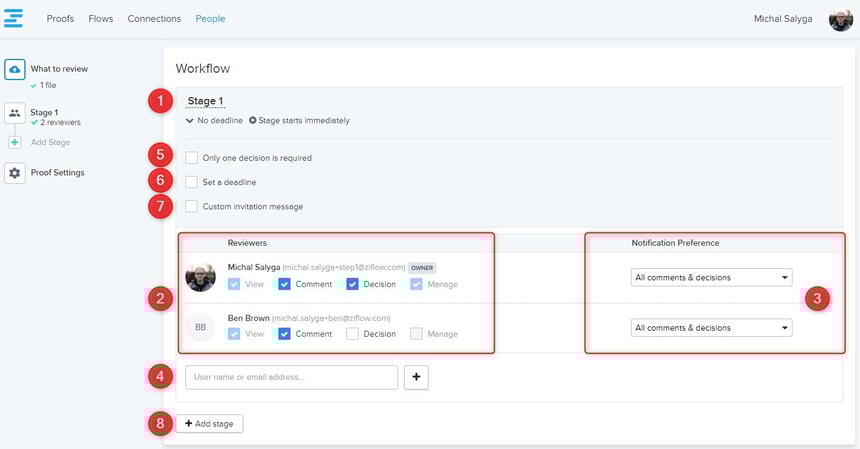This screenshot has height=449, width=860.
Task: Expand the No deadline chevron
Action: click(x=190, y=121)
